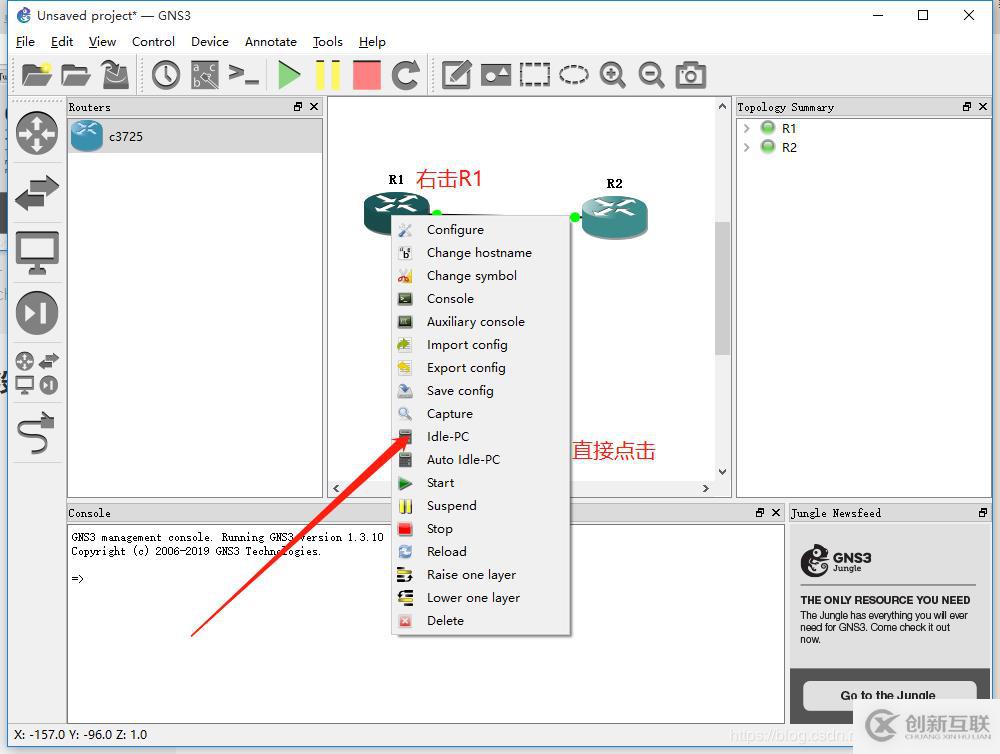
Task: Choose Idle-PC in the context menu
Action: pos(481,436)
